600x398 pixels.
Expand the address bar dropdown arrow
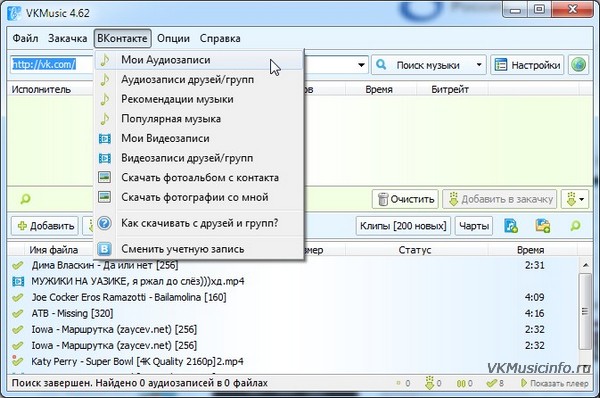click(361, 65)
